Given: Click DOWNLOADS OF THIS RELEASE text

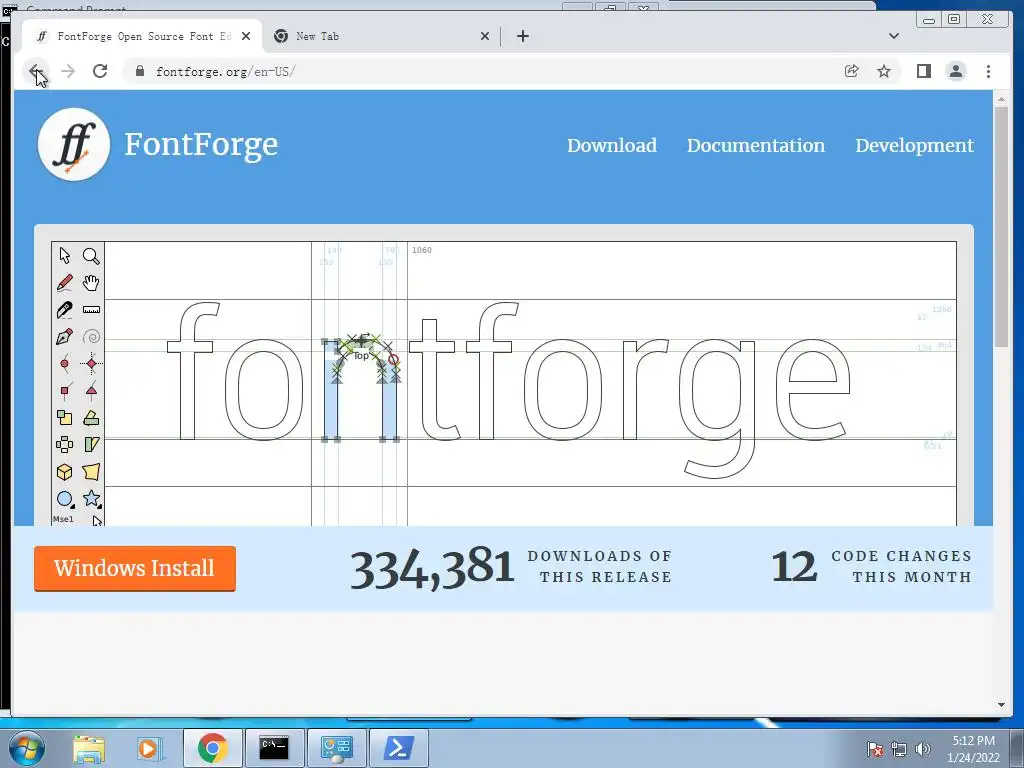Looking at the screenshot, I should pos(600,566).
